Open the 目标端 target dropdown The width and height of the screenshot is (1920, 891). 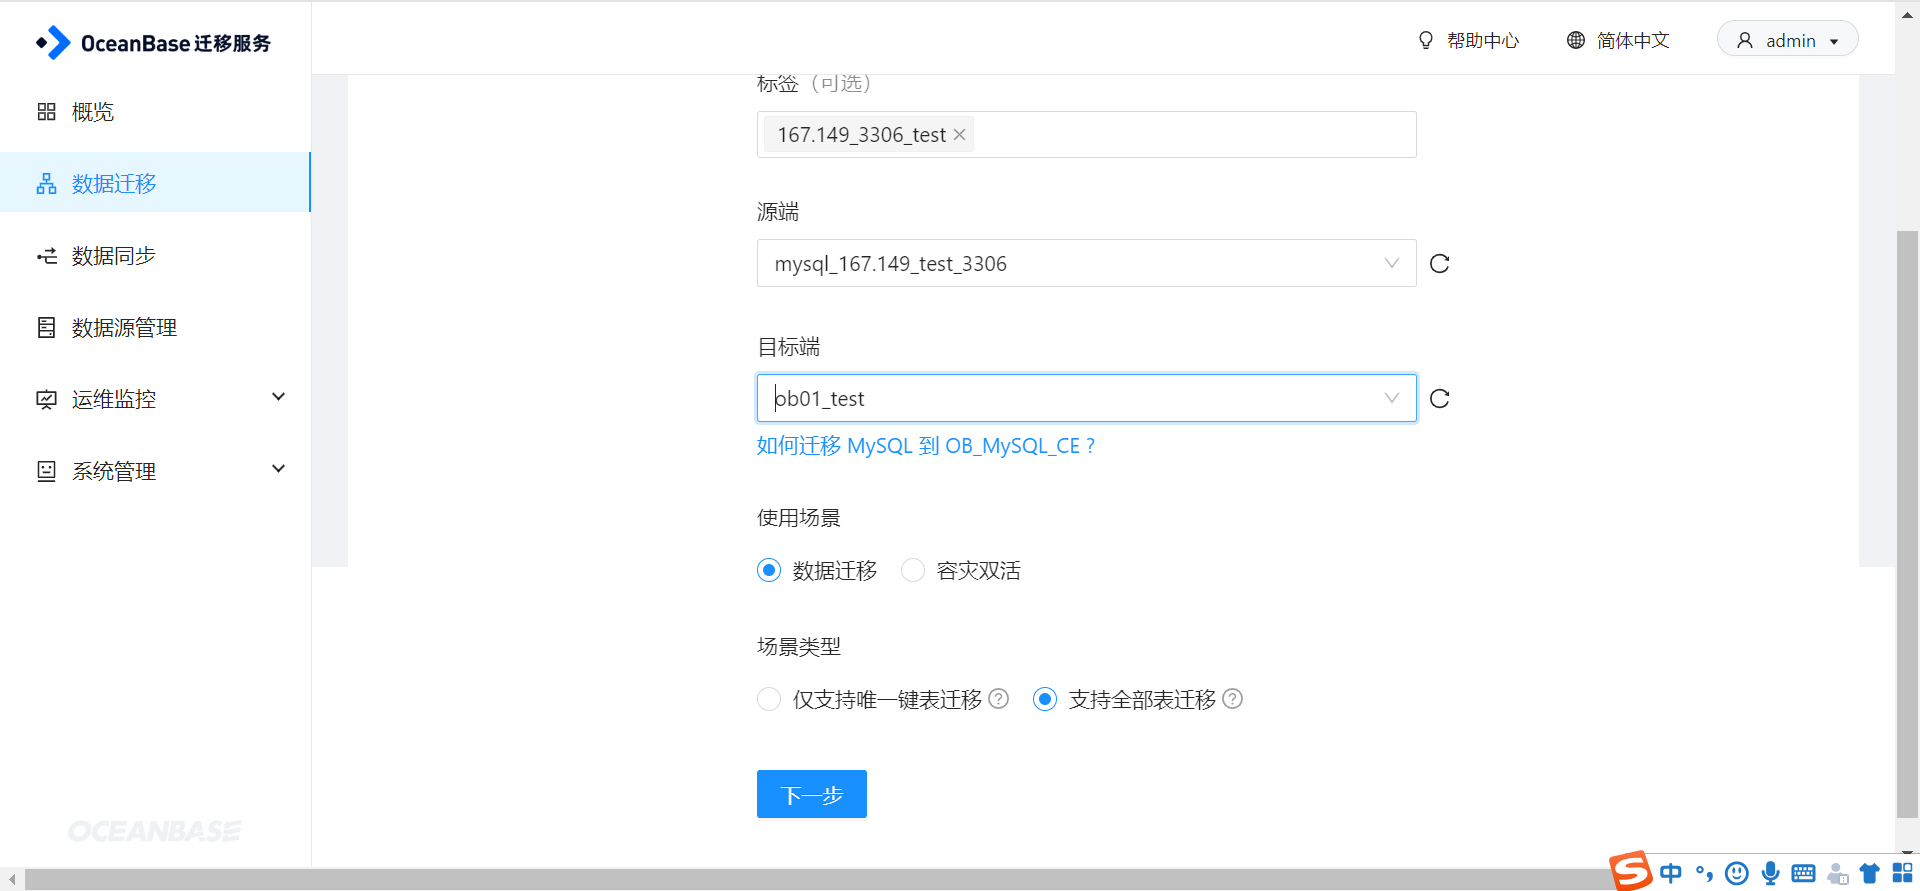(x=1086, y=398)
